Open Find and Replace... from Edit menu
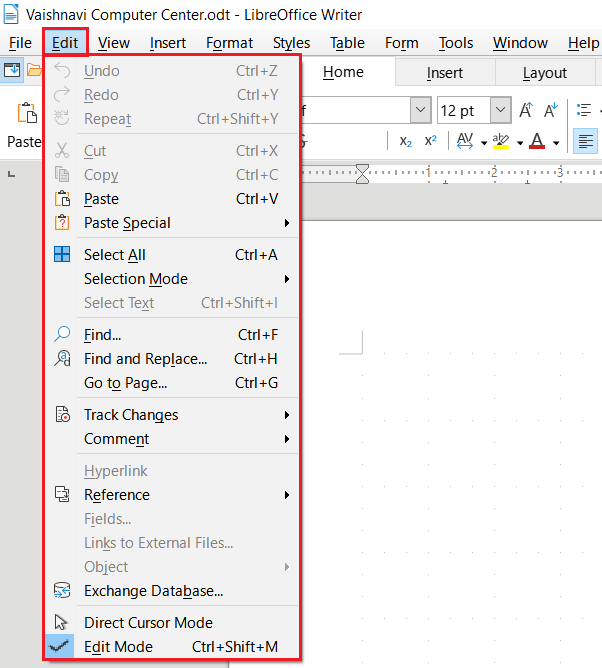602x668 pixels. point(172,359)
